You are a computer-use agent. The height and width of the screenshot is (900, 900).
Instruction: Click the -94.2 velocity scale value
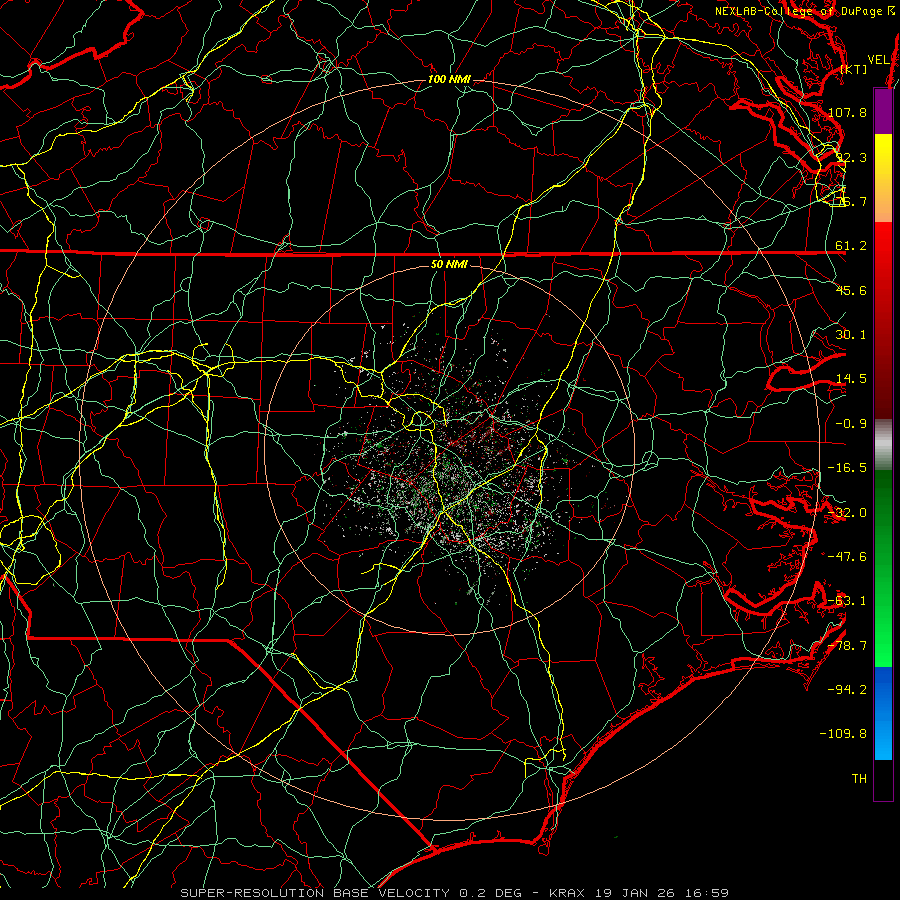[x=847, y=689]
